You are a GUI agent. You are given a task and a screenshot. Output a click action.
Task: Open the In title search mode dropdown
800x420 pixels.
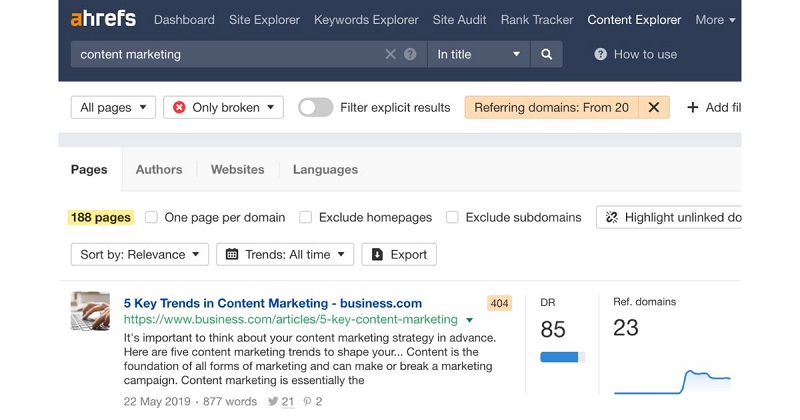479,54
